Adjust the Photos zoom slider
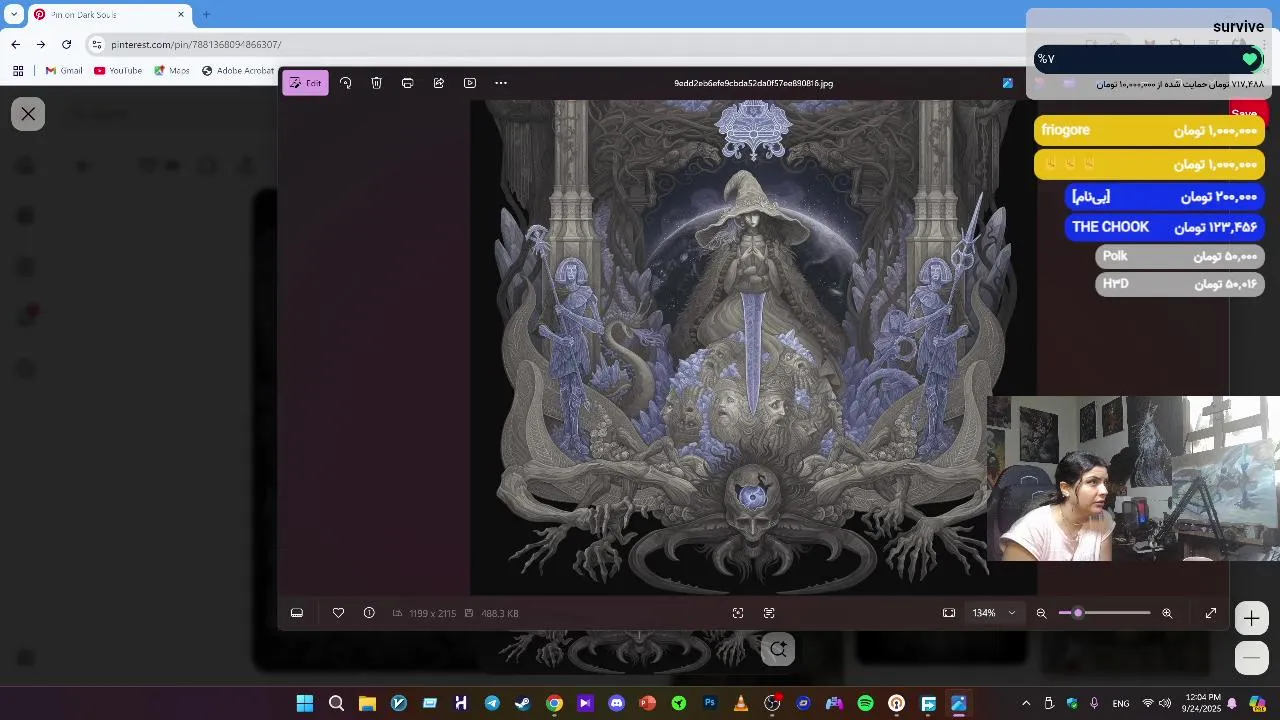Screen dimensions: 1280x720 click(x=1104, y=613)
